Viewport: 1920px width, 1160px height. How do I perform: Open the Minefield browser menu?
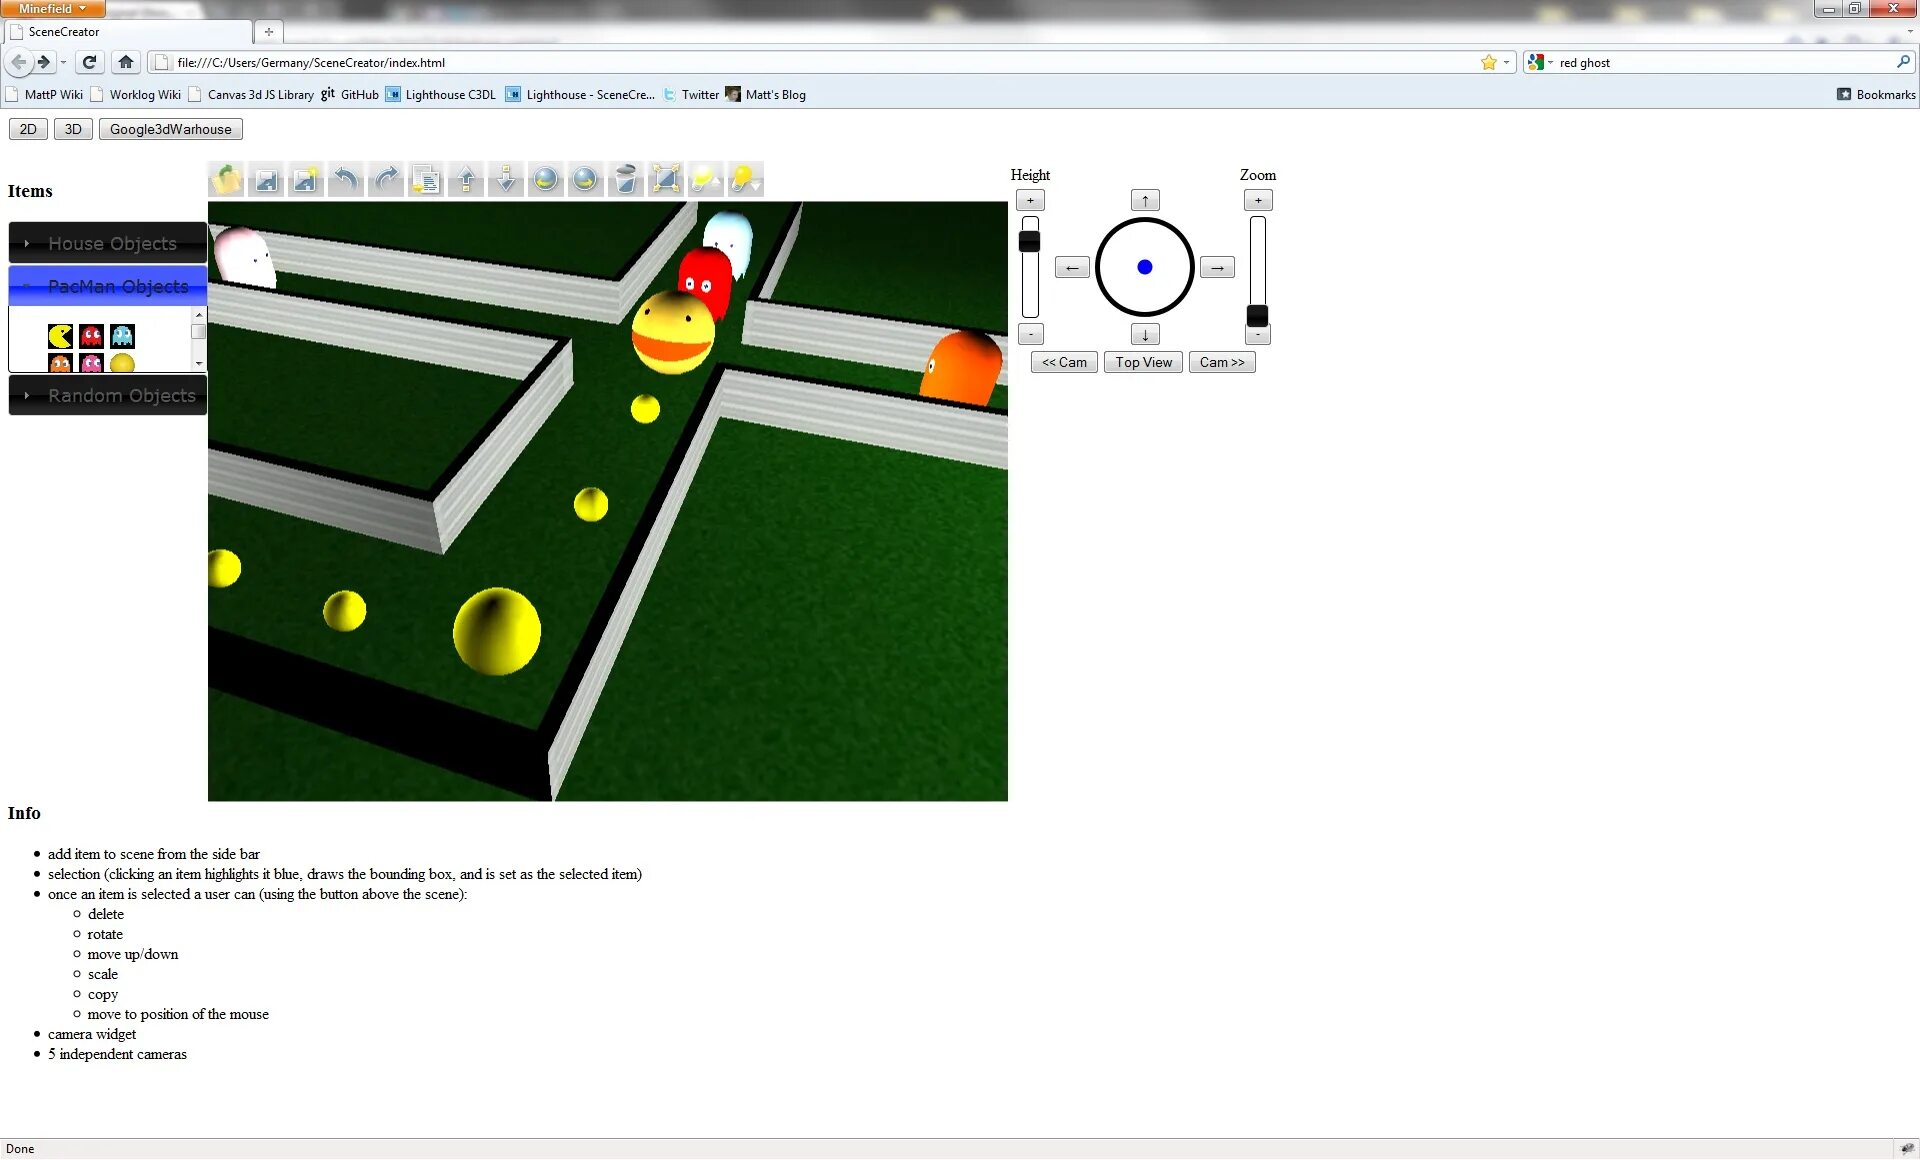pyautogui.click(x=53, y=8)
